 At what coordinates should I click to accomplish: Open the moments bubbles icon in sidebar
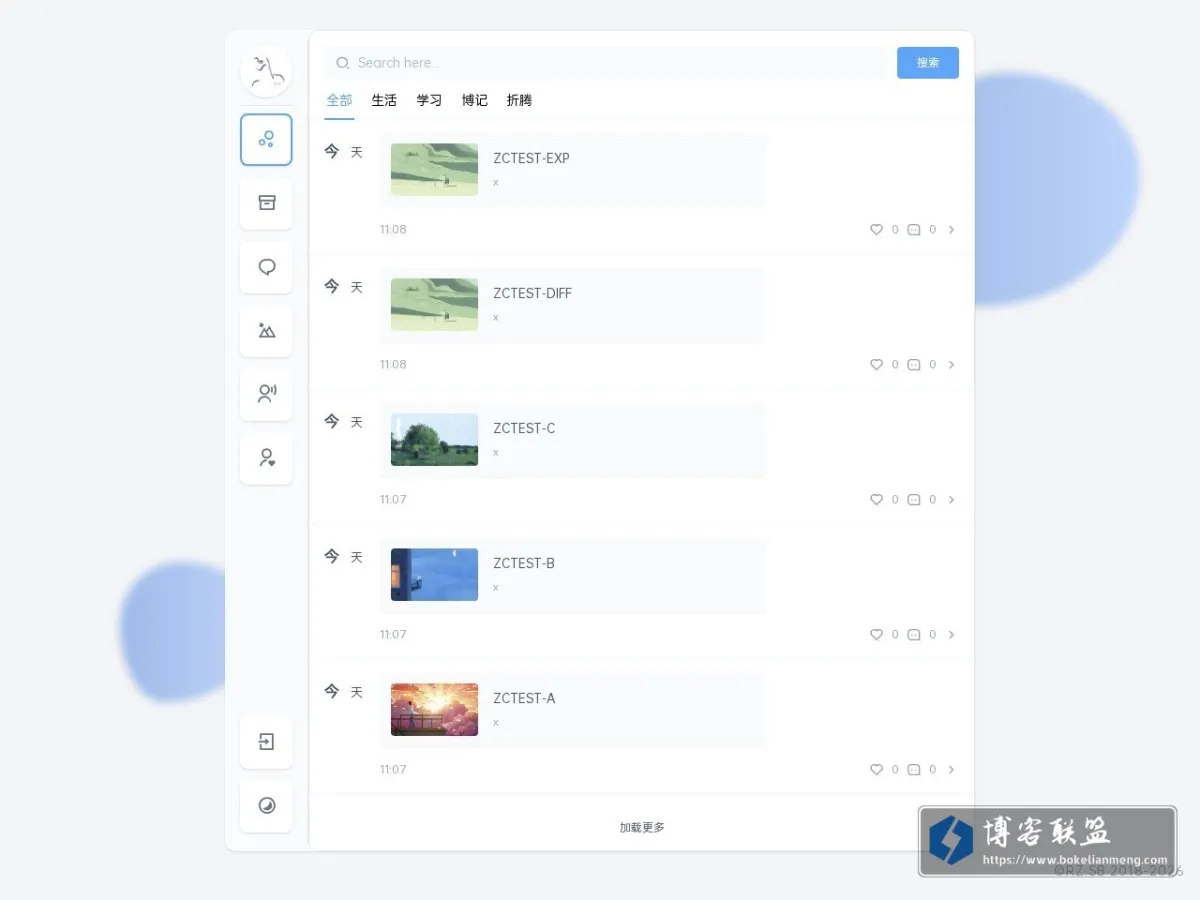(266, 139)
